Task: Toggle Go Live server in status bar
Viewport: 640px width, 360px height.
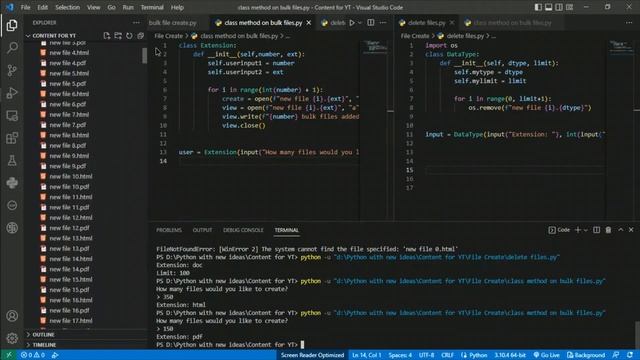Action: pos(547,355)
